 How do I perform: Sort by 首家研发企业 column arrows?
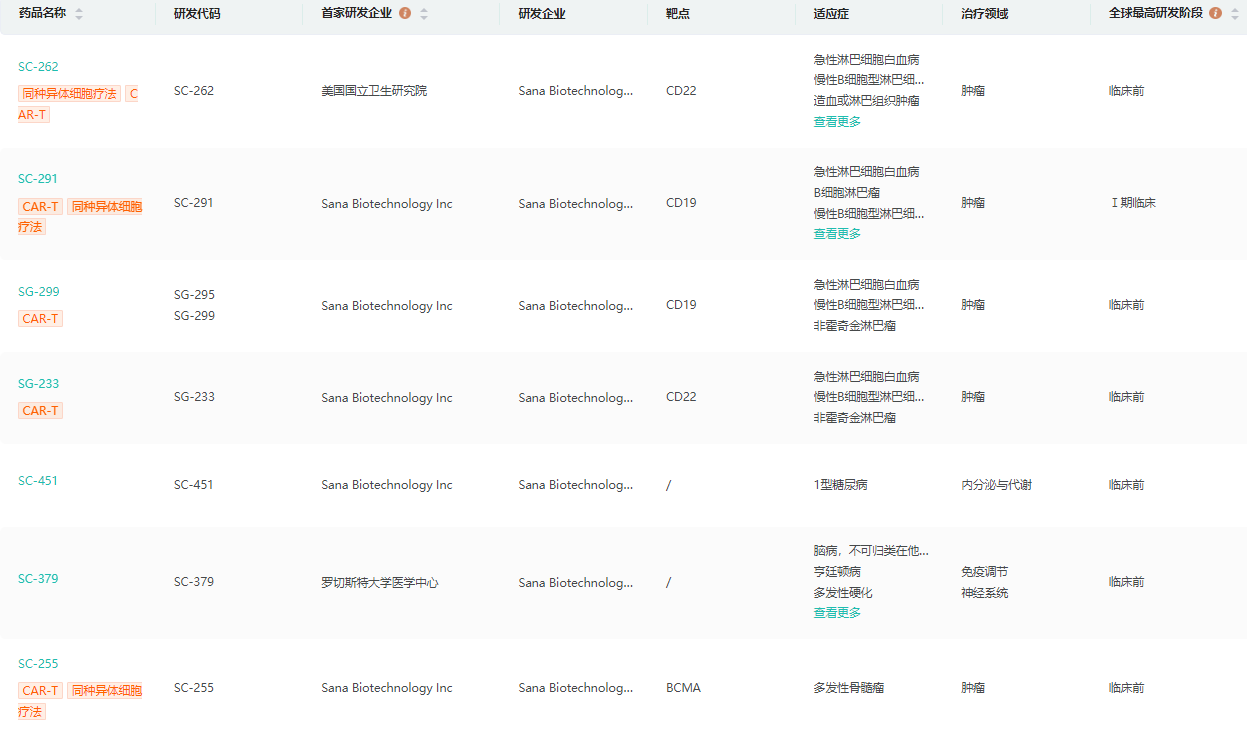click(424, 14)
